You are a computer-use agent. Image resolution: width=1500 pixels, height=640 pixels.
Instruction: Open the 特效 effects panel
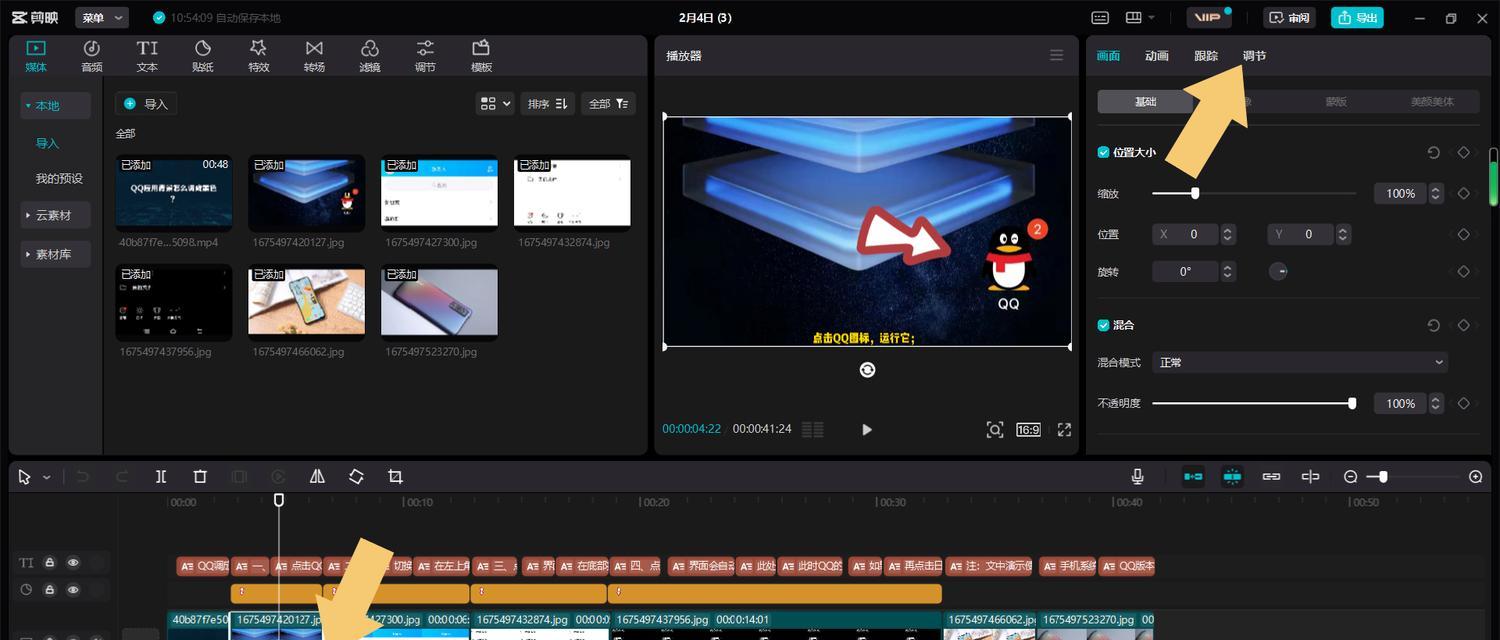pyautogui.click(x=259, y=56)
